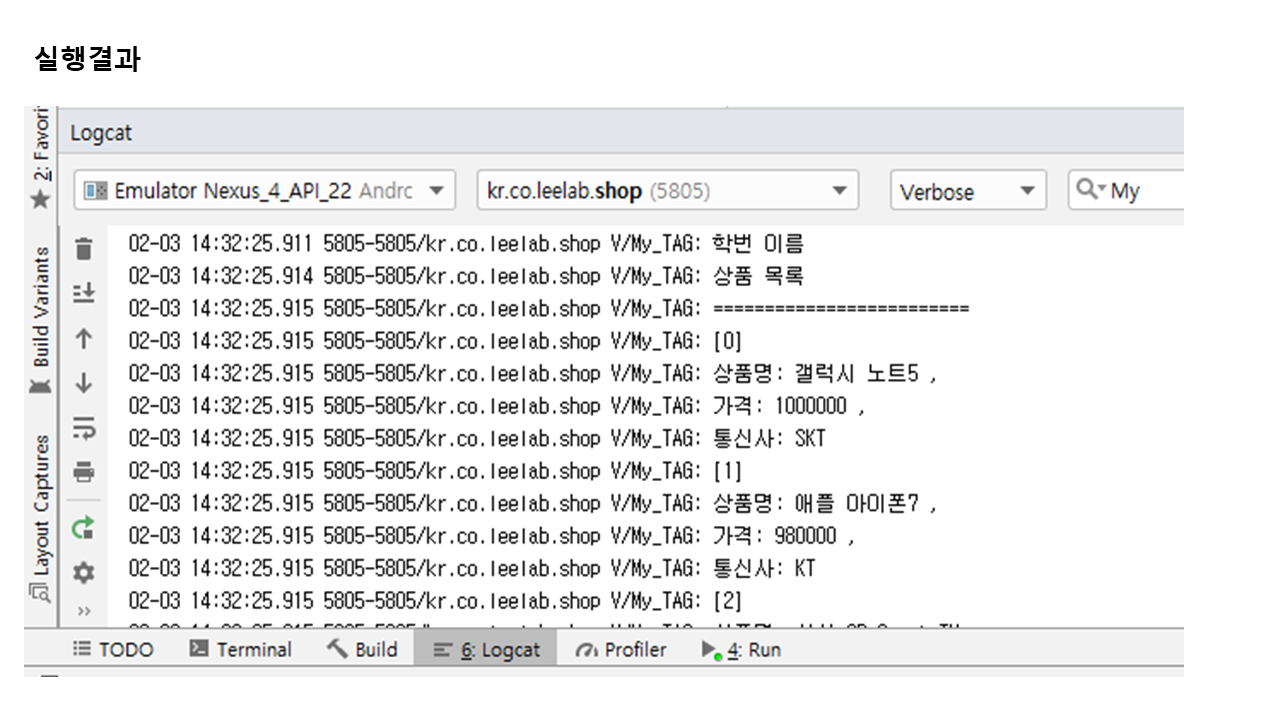The image size is (1280, 720).
Task: Open the Terminal tab
Action: click(241, 650)
